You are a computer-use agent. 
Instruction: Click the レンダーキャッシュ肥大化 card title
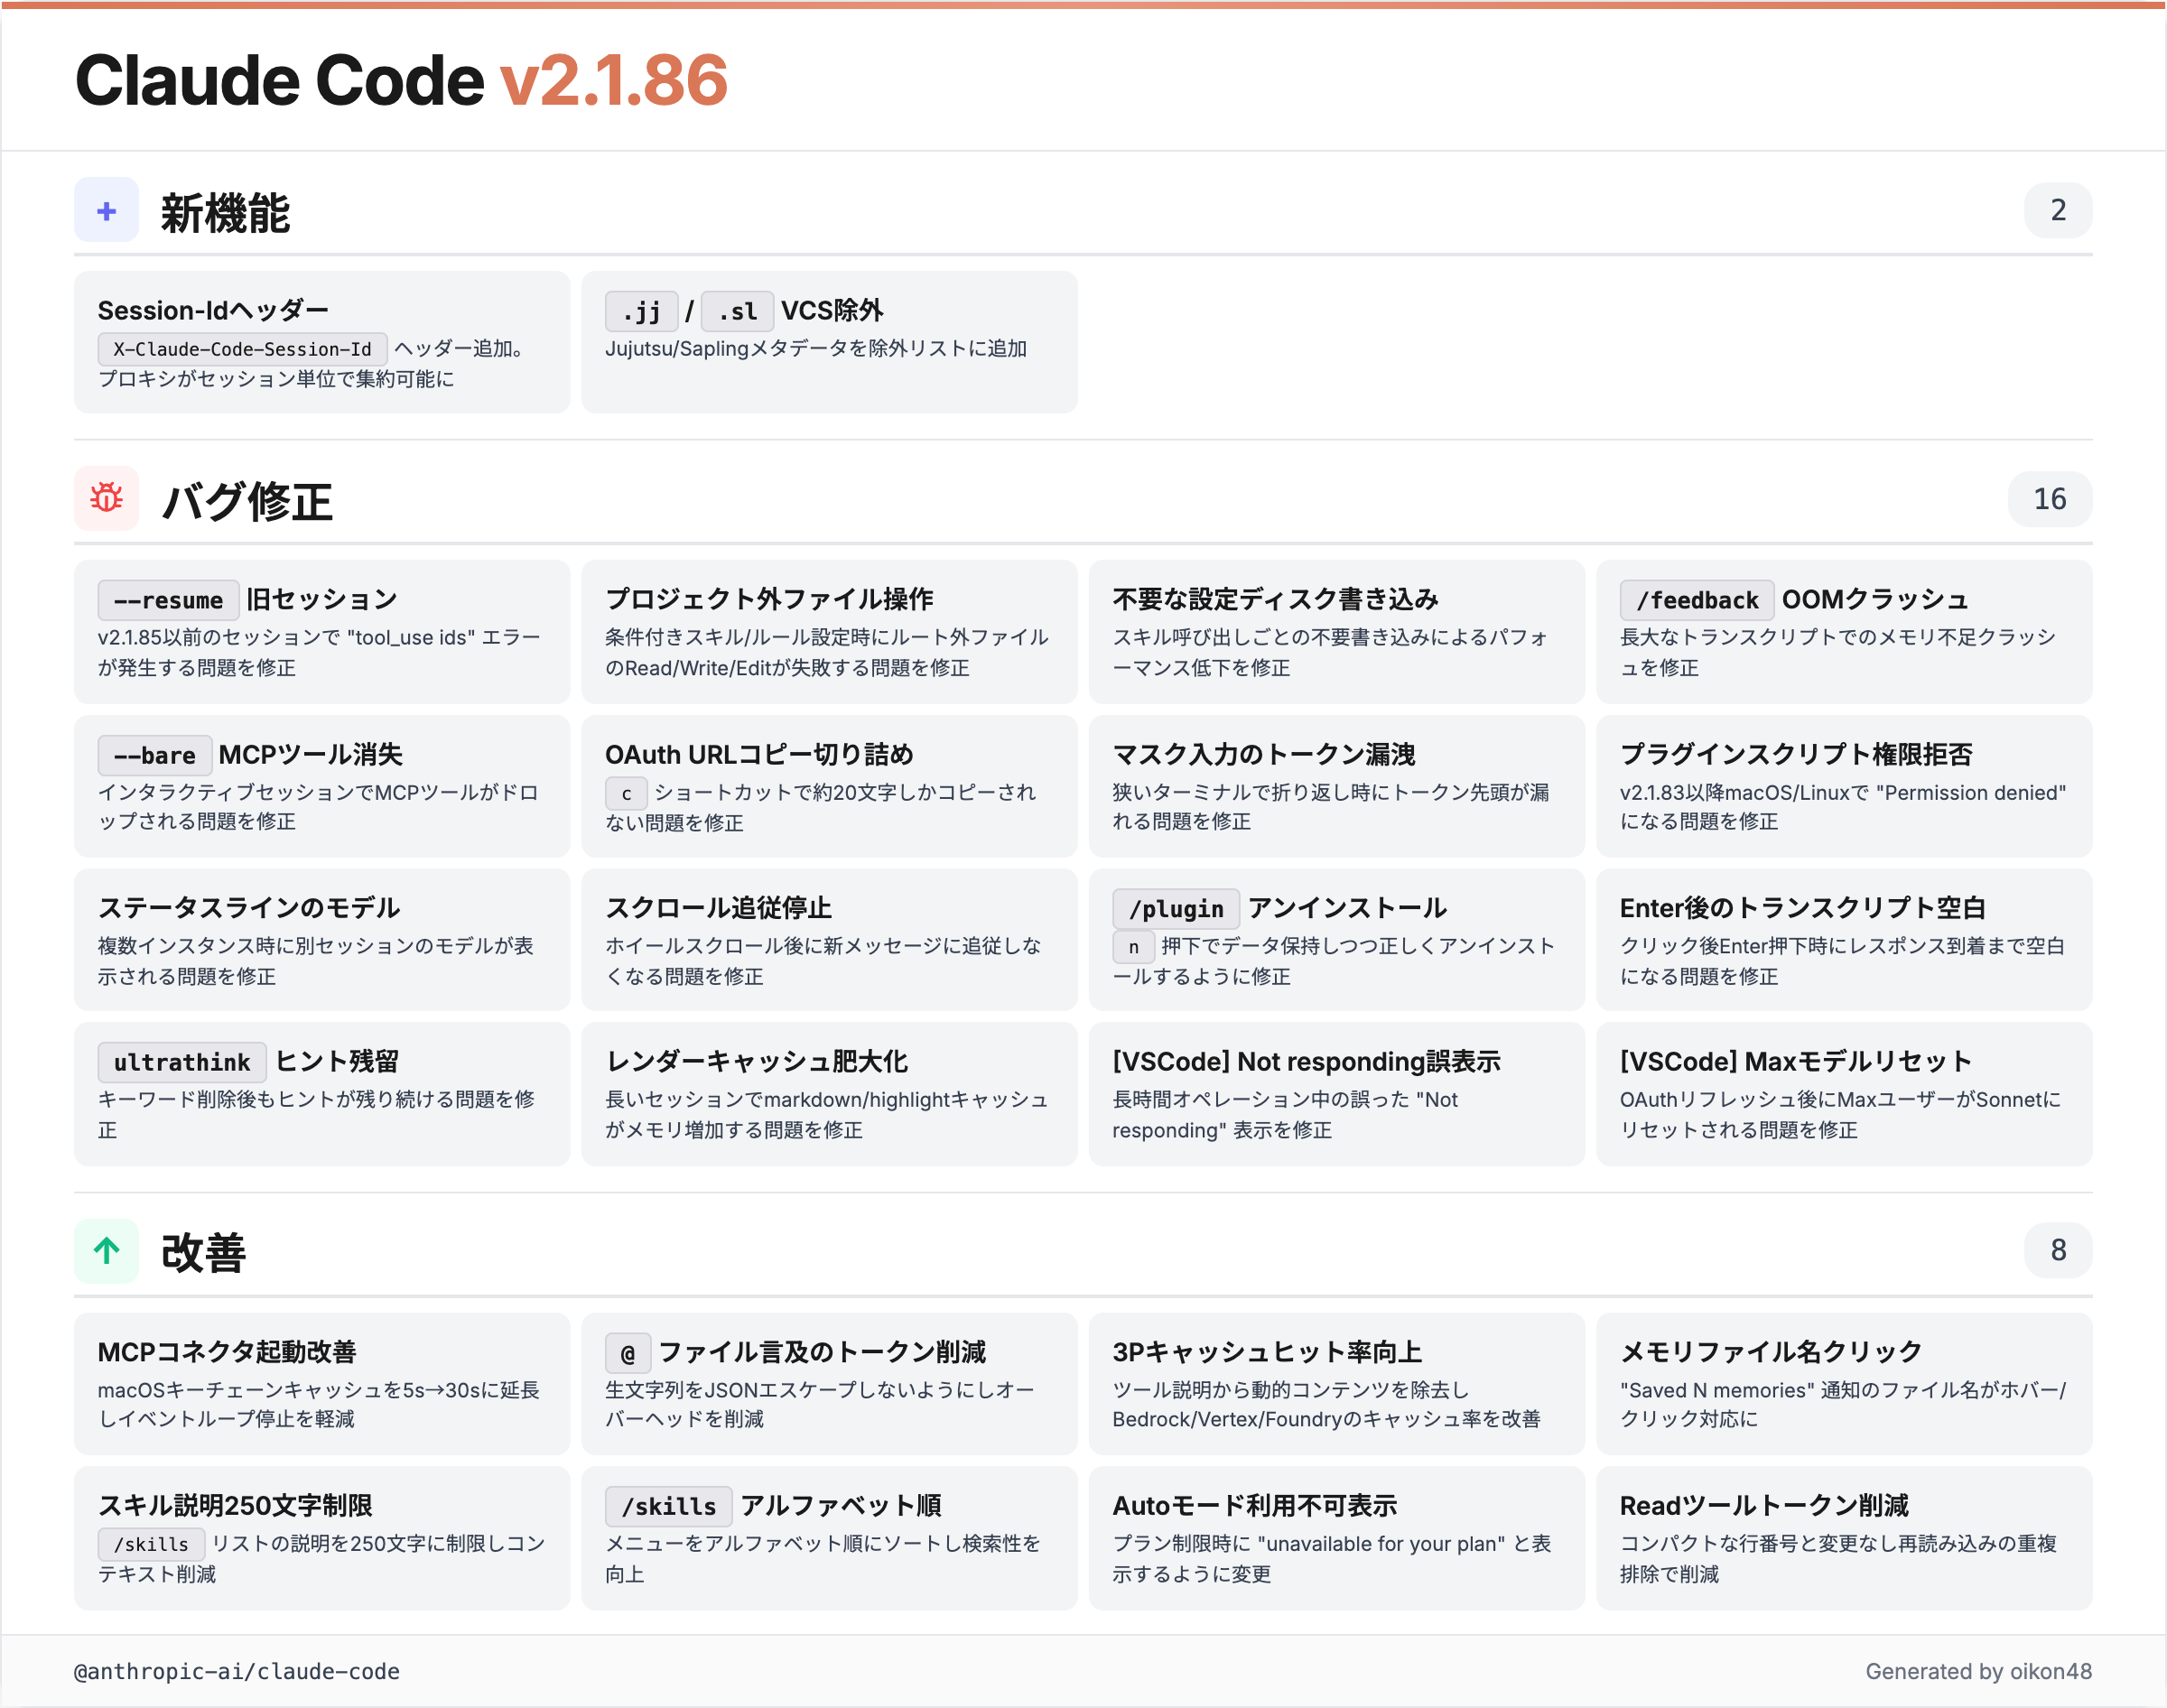756,1061
